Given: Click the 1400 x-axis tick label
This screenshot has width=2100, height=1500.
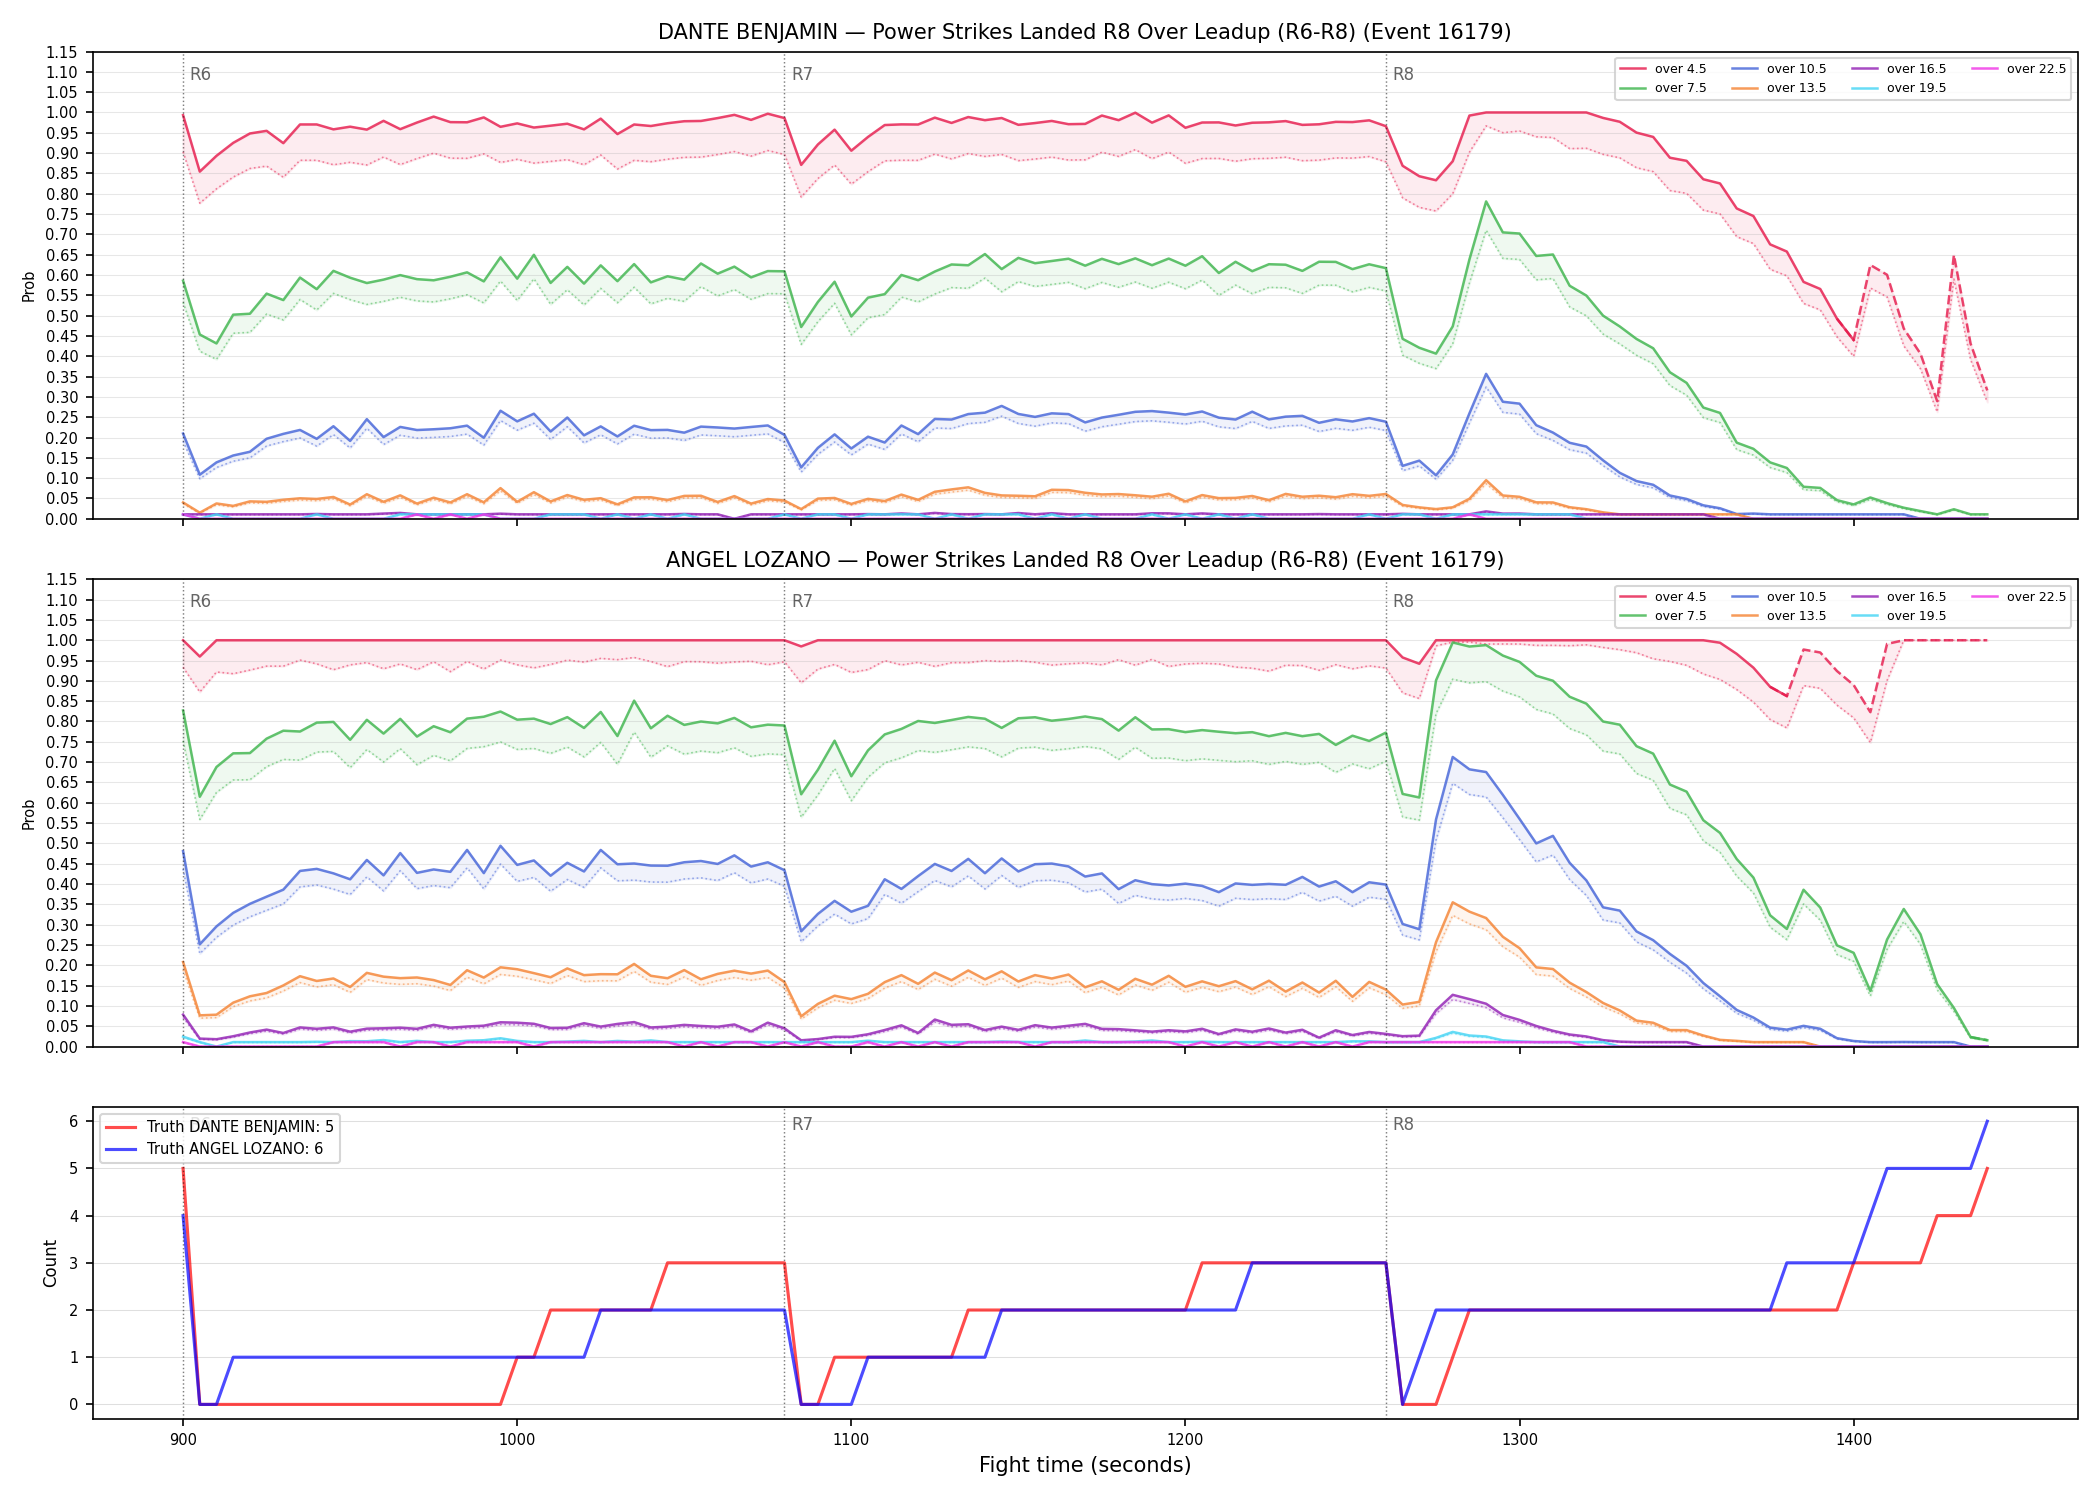Looking at the screenshot, I should 1854,1439.
